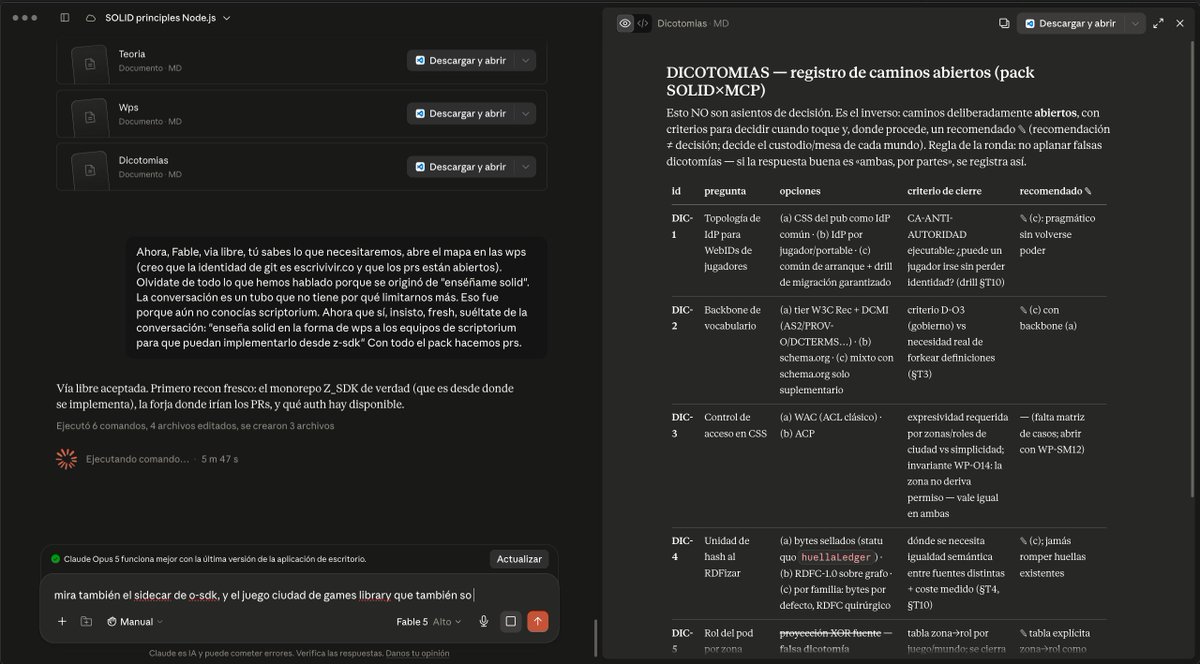Switch to preview eye view in document panel

tap(625, 23)
